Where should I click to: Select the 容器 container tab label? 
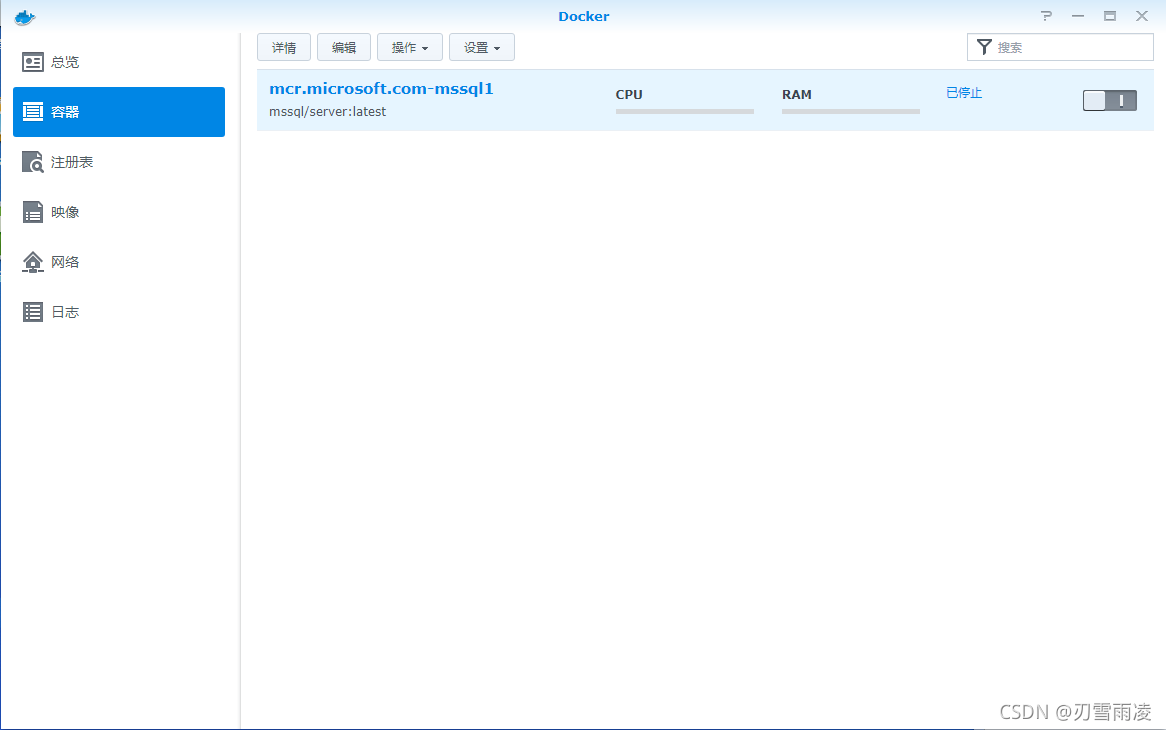65,112
